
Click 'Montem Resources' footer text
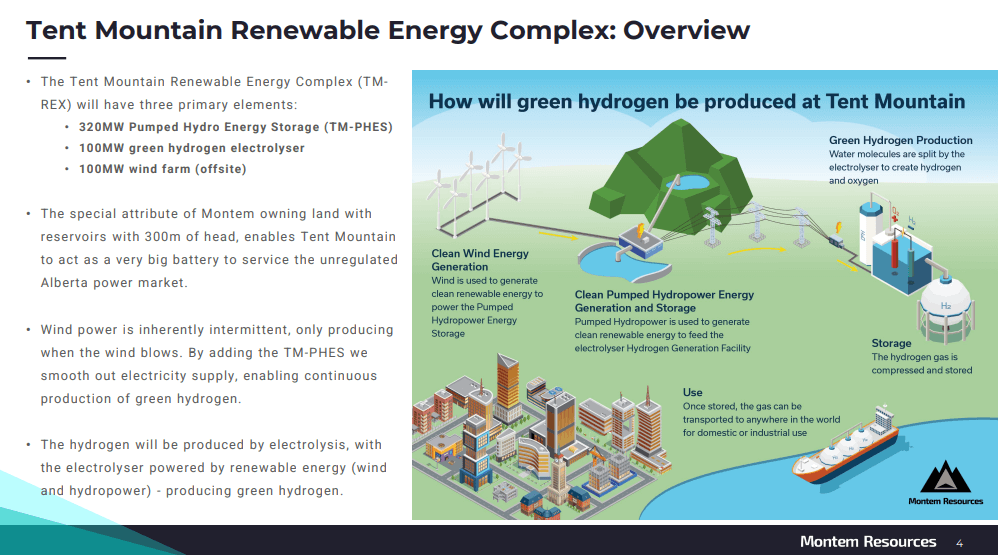(868, 542)
